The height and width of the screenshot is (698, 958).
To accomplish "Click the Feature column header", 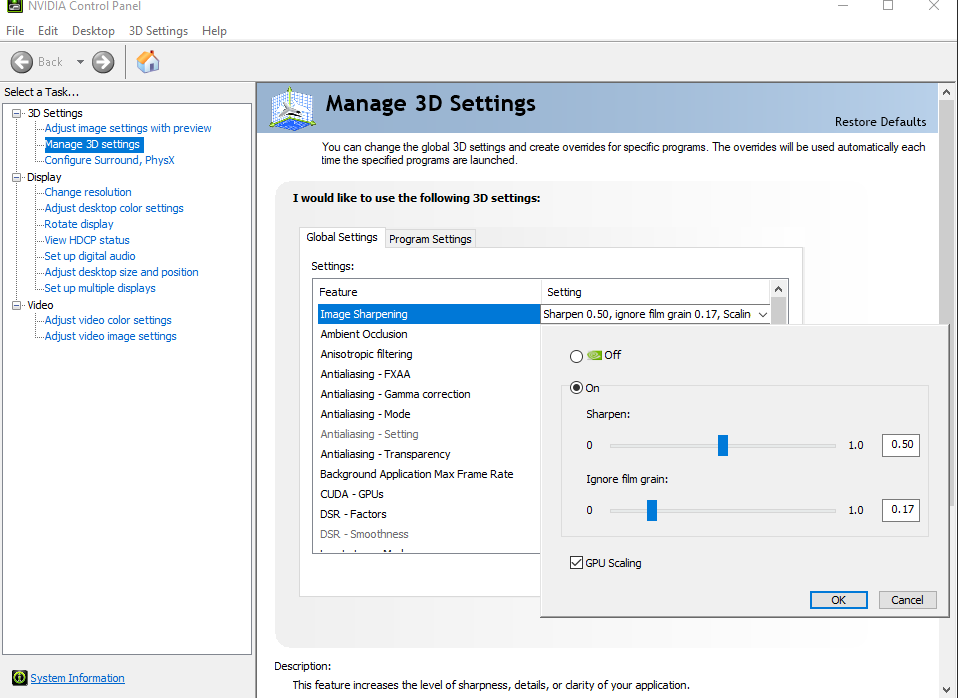I will [427, 292].
